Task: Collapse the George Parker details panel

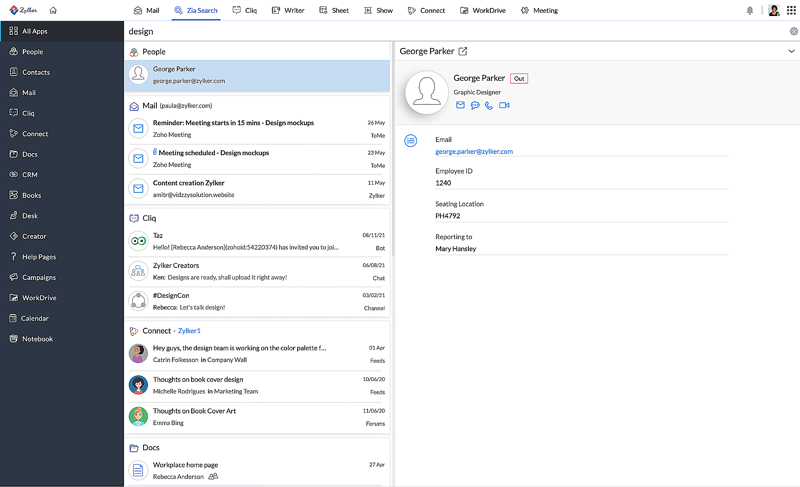Action: 791,51
